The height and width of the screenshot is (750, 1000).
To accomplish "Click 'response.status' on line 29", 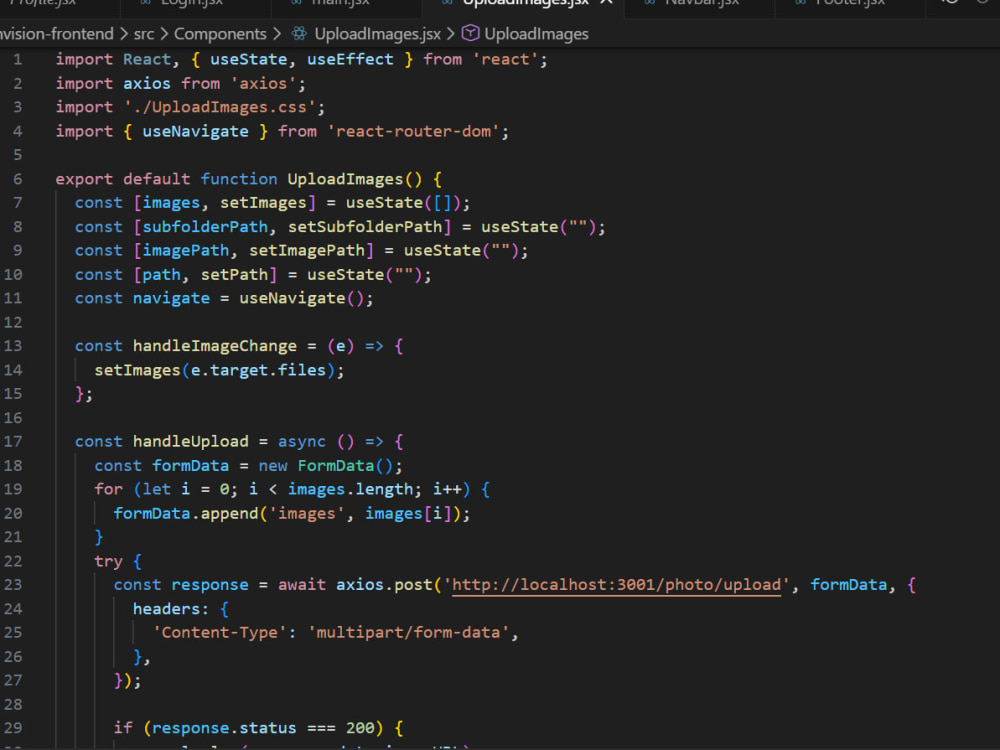I will coord(224,728).
